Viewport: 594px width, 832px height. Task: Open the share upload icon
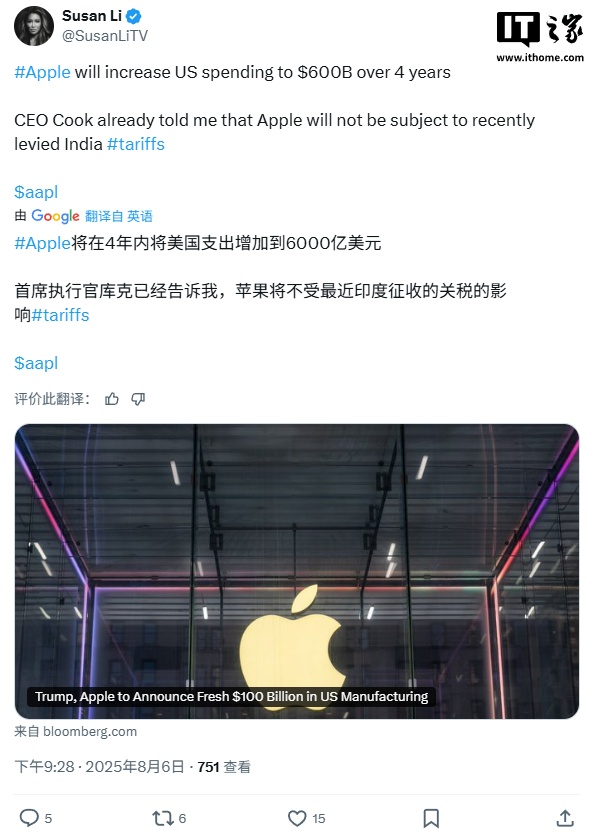pyautogui.click(x=565, y=818)
